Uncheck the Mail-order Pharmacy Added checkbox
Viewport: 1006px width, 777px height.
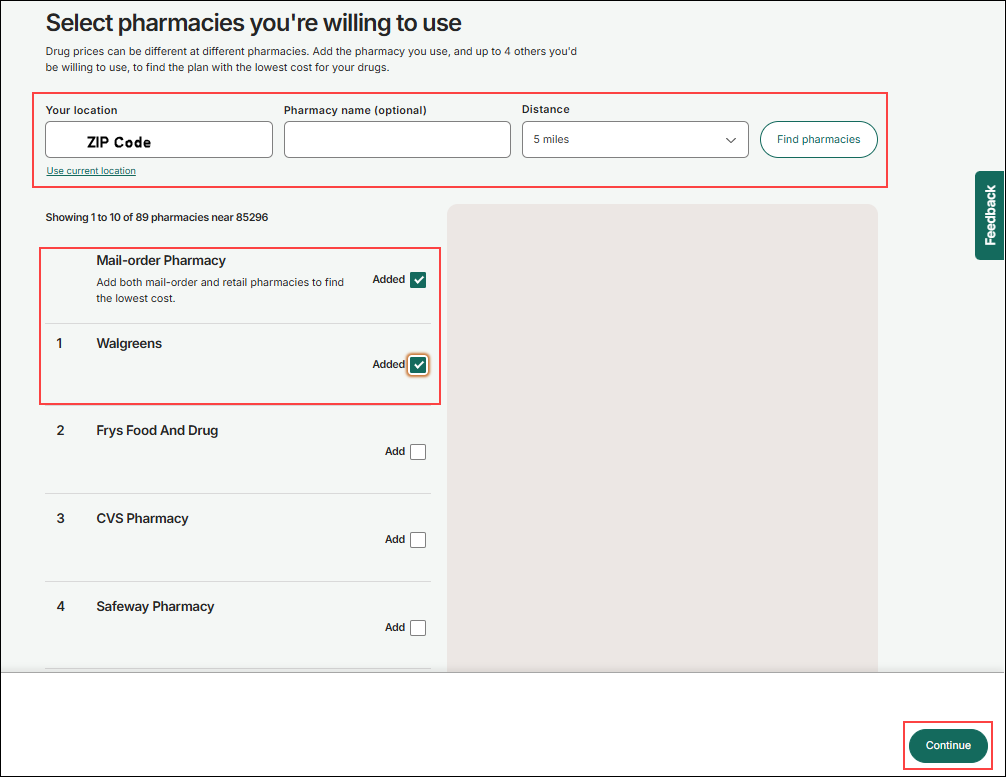pyautogui.click(x=418, y=280)
